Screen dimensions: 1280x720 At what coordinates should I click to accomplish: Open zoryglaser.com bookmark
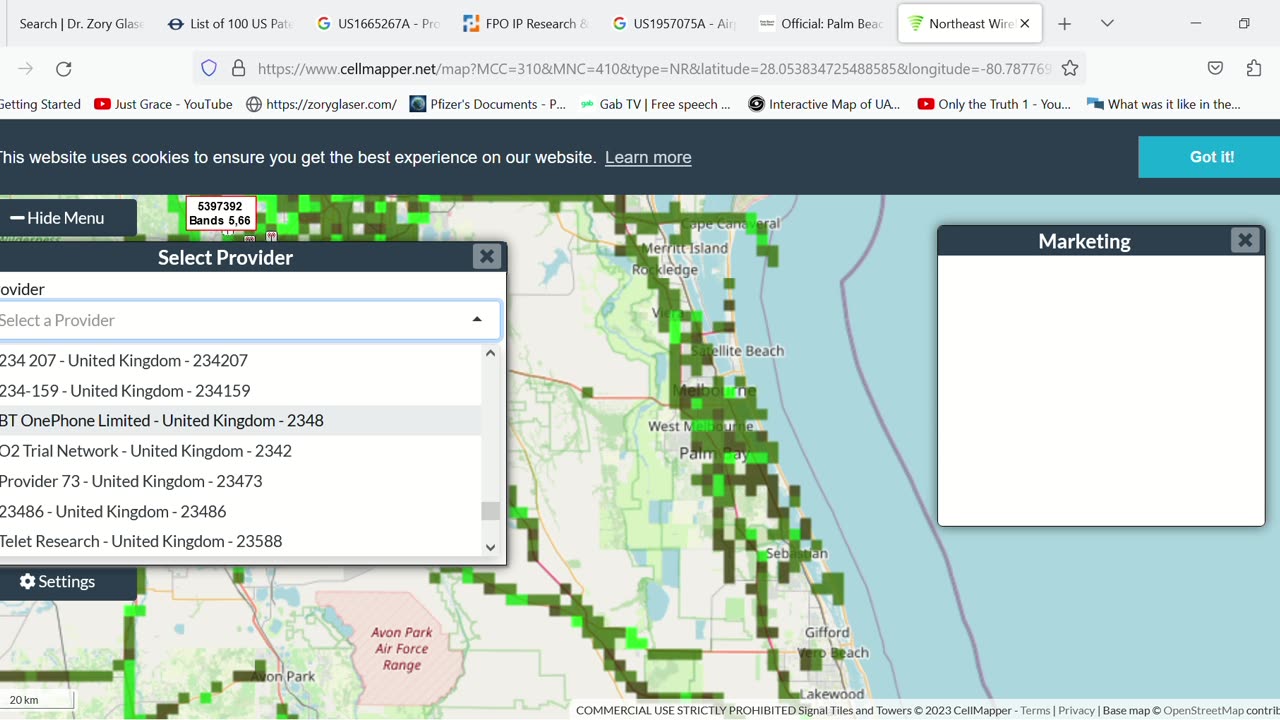(321, 104)
